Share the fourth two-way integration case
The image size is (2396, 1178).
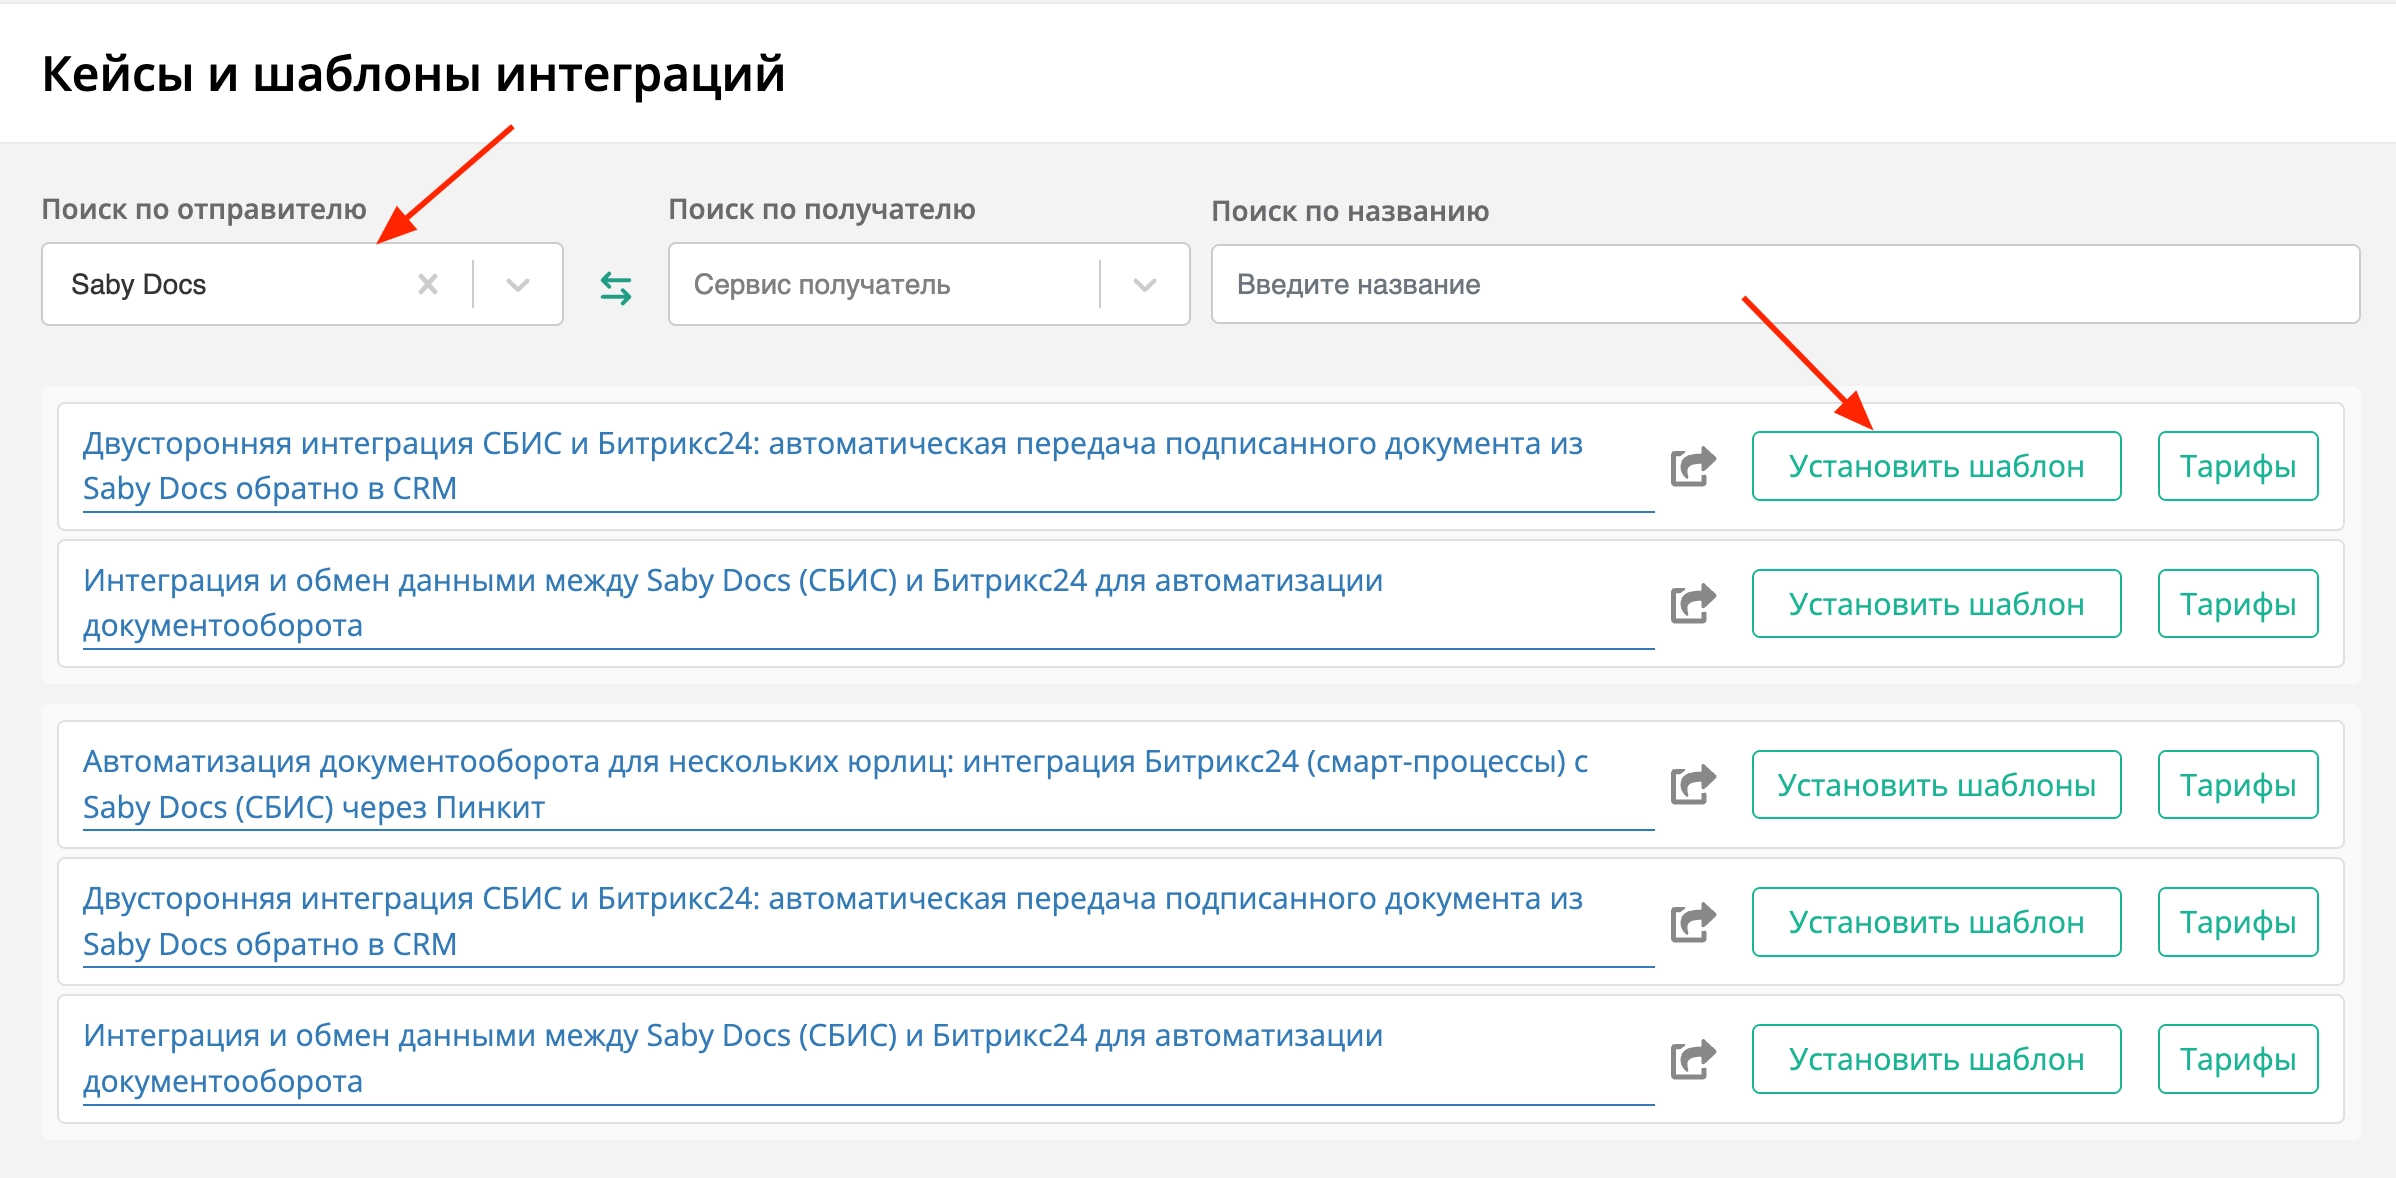pos(1692,922)
